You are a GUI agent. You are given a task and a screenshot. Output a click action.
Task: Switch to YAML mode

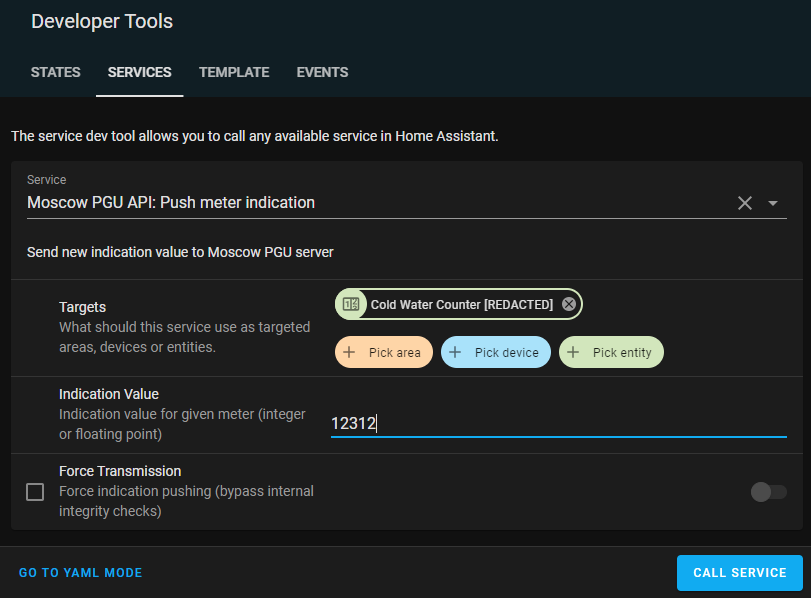pos(81,573)
